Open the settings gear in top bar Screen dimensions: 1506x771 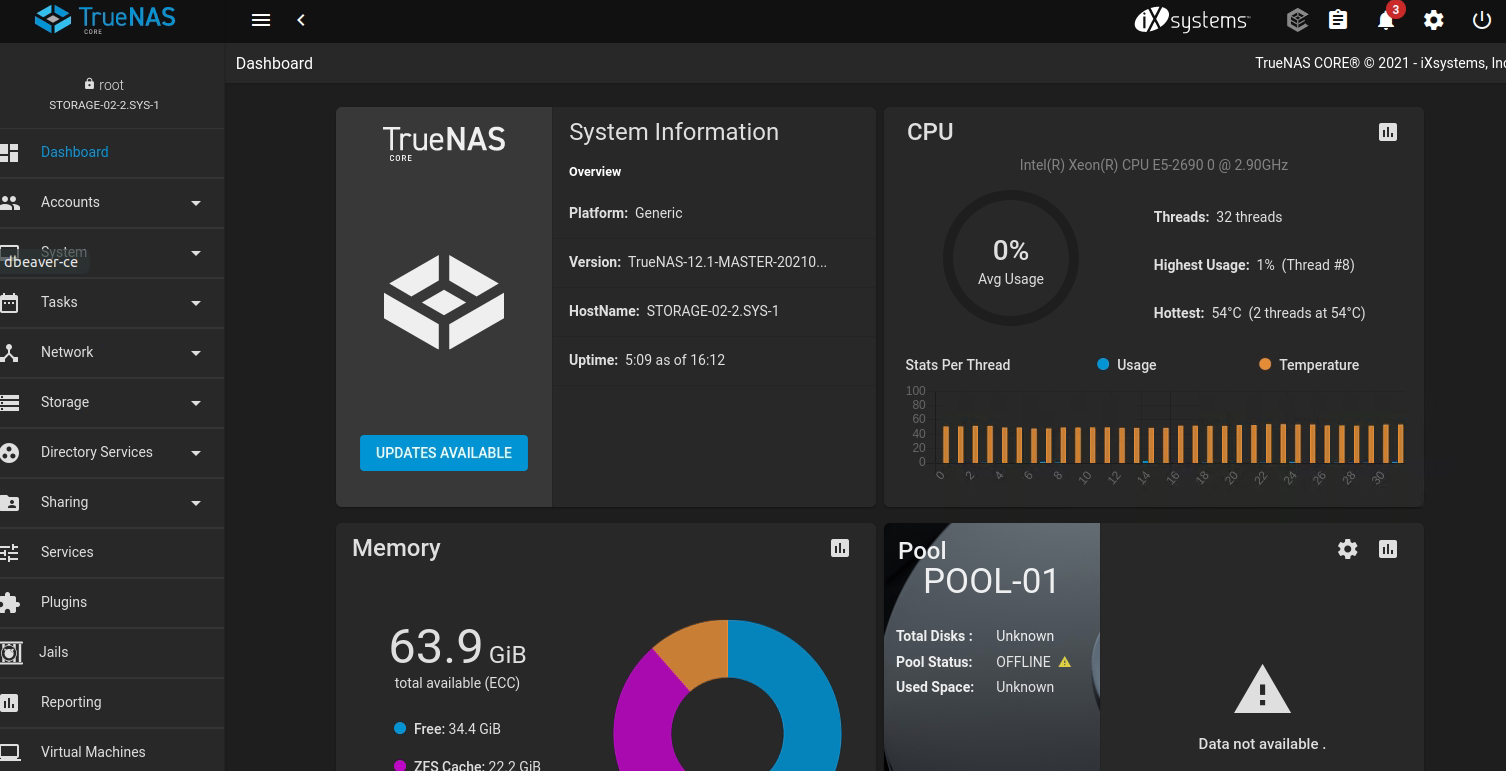coord(1434,20)
